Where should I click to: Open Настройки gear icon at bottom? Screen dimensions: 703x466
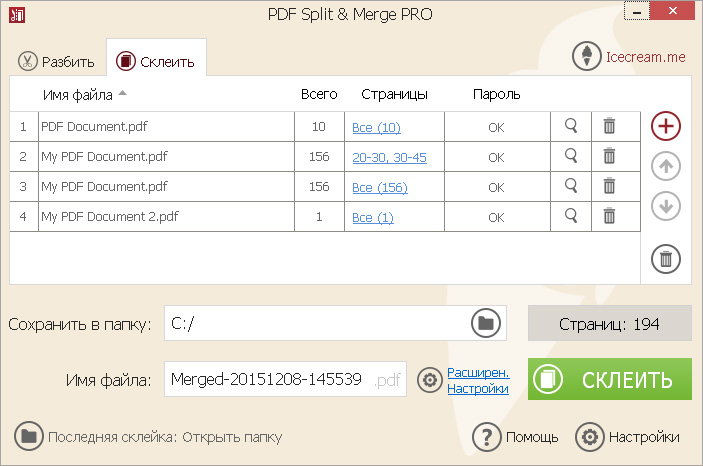[x=590, y=436]
